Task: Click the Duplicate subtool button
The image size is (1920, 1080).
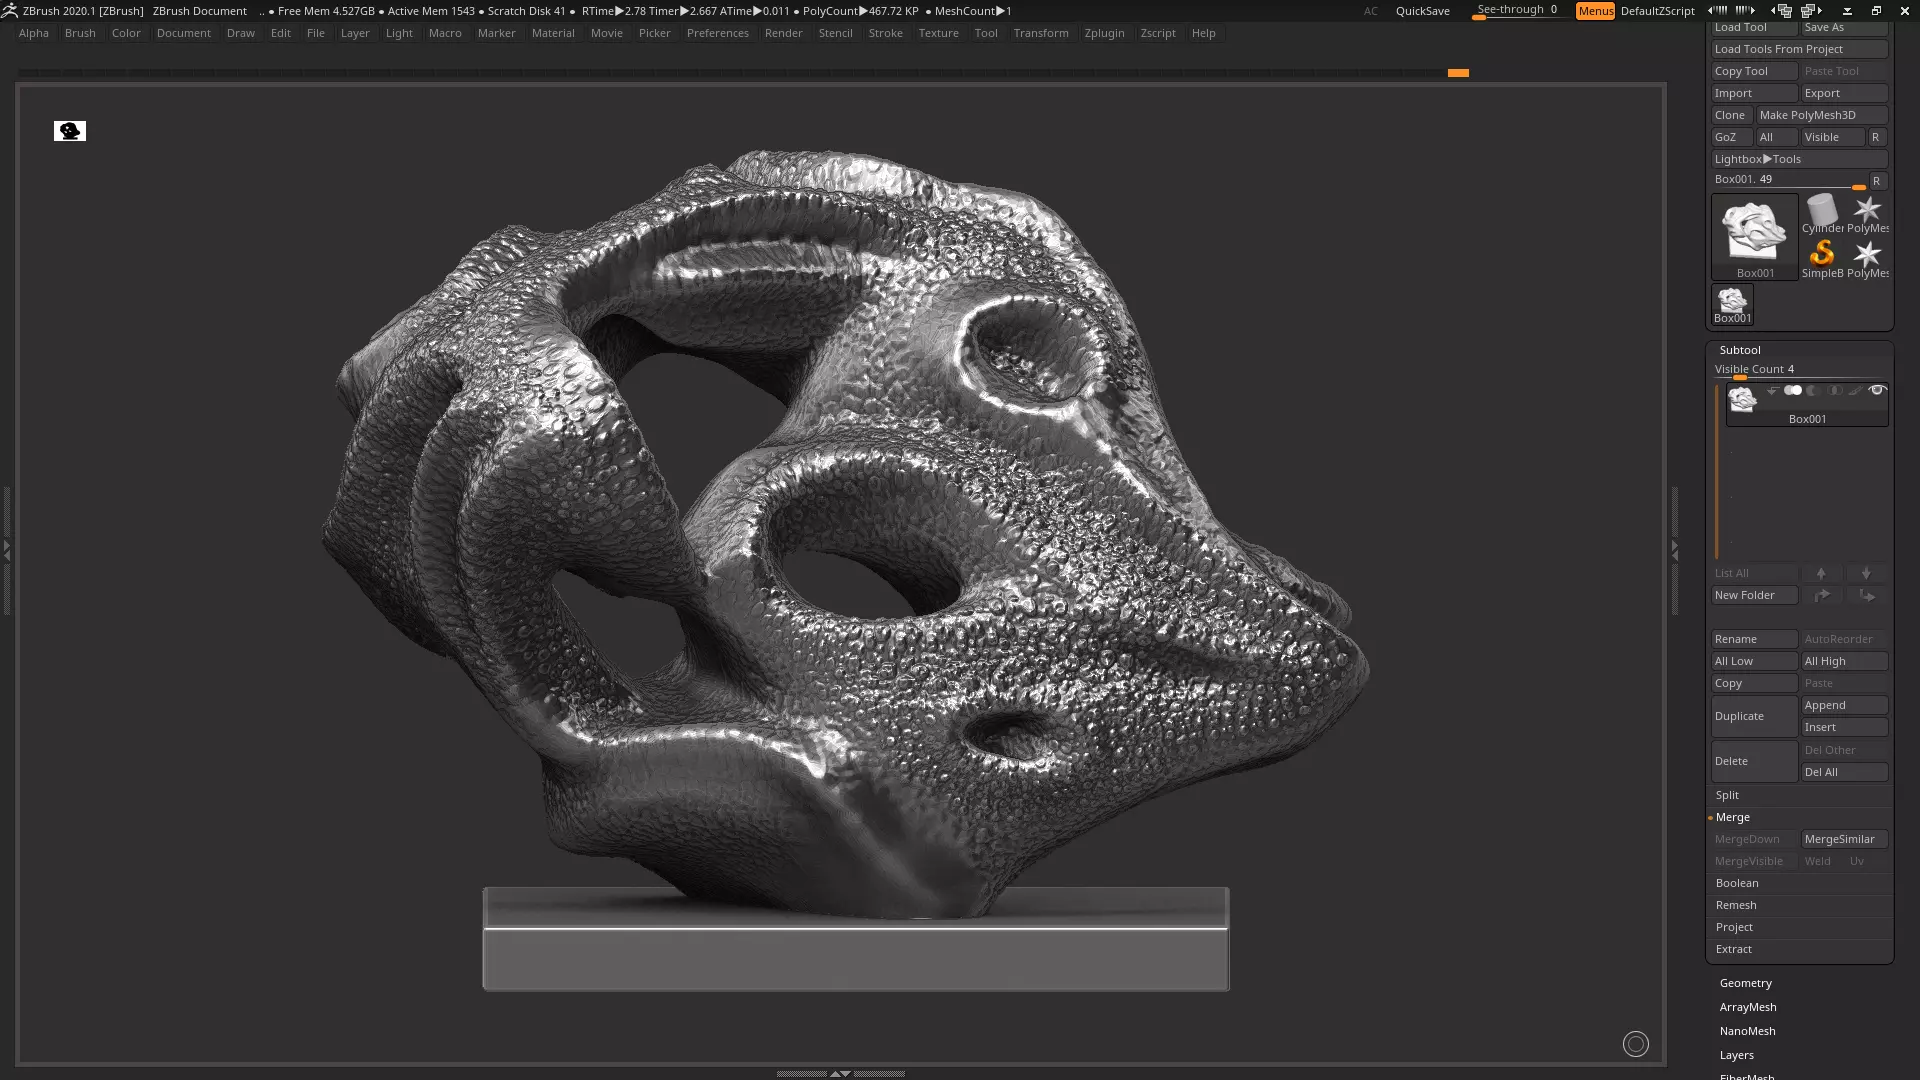Action: click(x=1754, y=716)
